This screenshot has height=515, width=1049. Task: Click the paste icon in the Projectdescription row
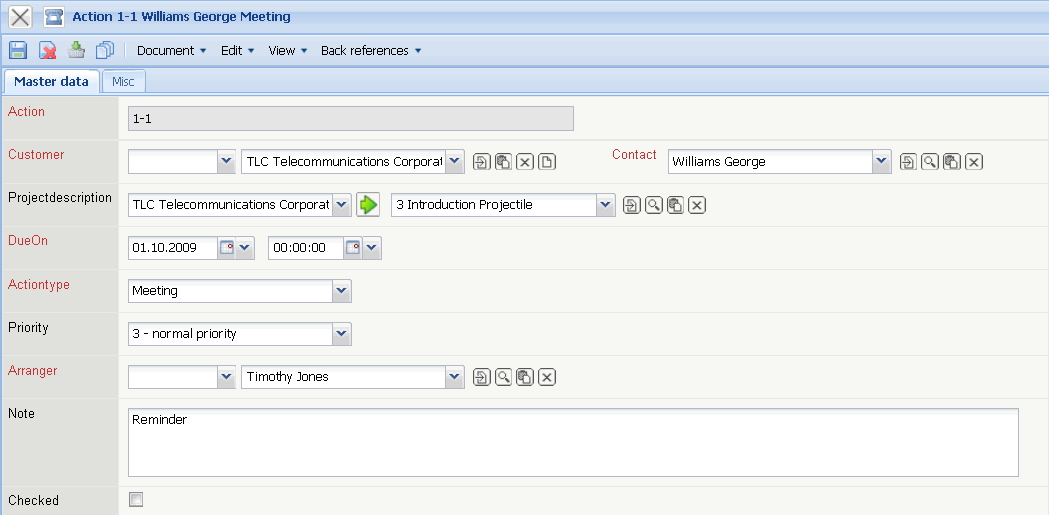pos(676,205)
